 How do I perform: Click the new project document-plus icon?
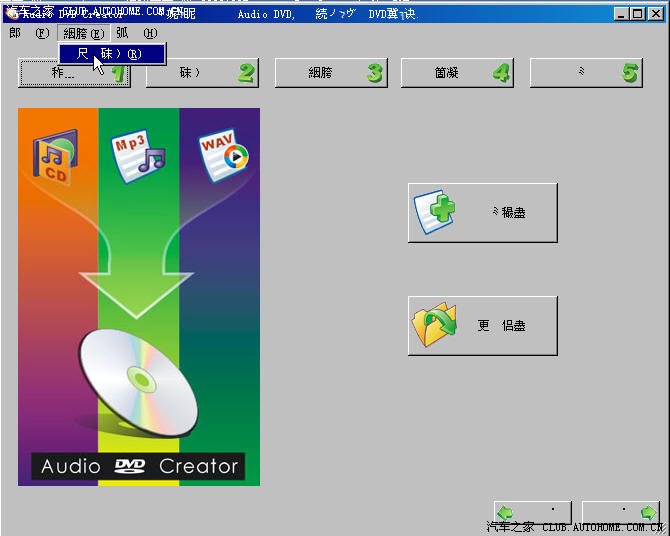pyautogui.click(x=436, y=212)
